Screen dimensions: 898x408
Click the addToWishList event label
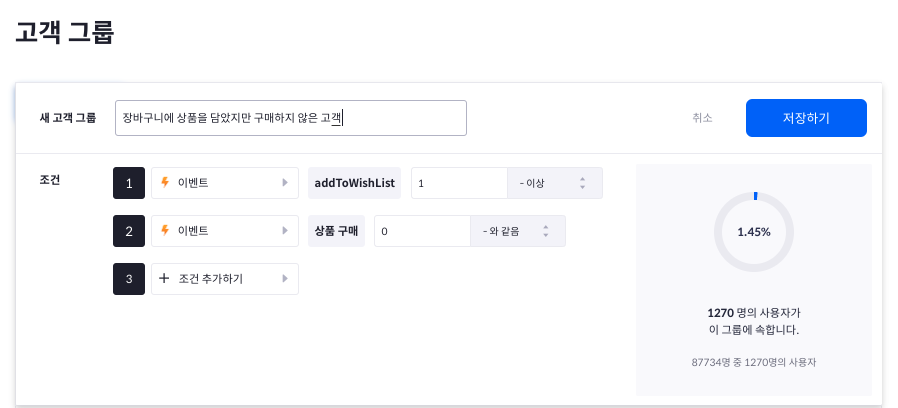tap(355, 183)
